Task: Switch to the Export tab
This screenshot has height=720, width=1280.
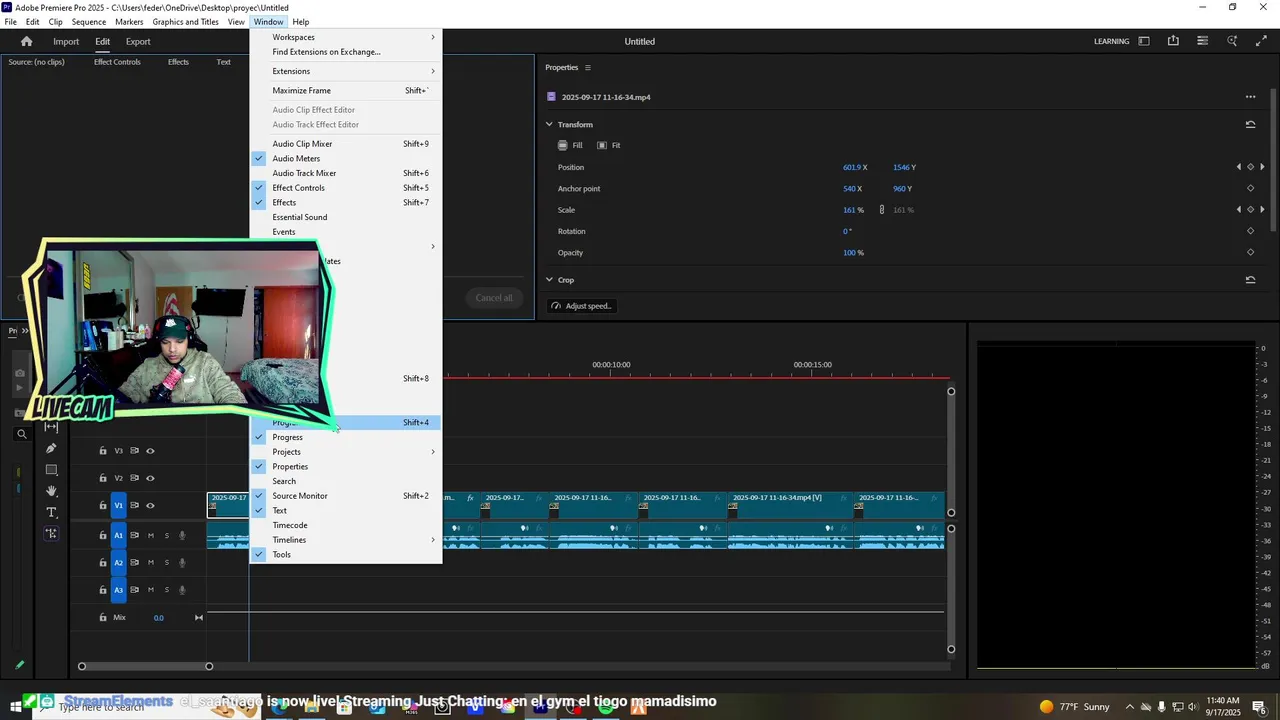Action: [x=138, y=42]
